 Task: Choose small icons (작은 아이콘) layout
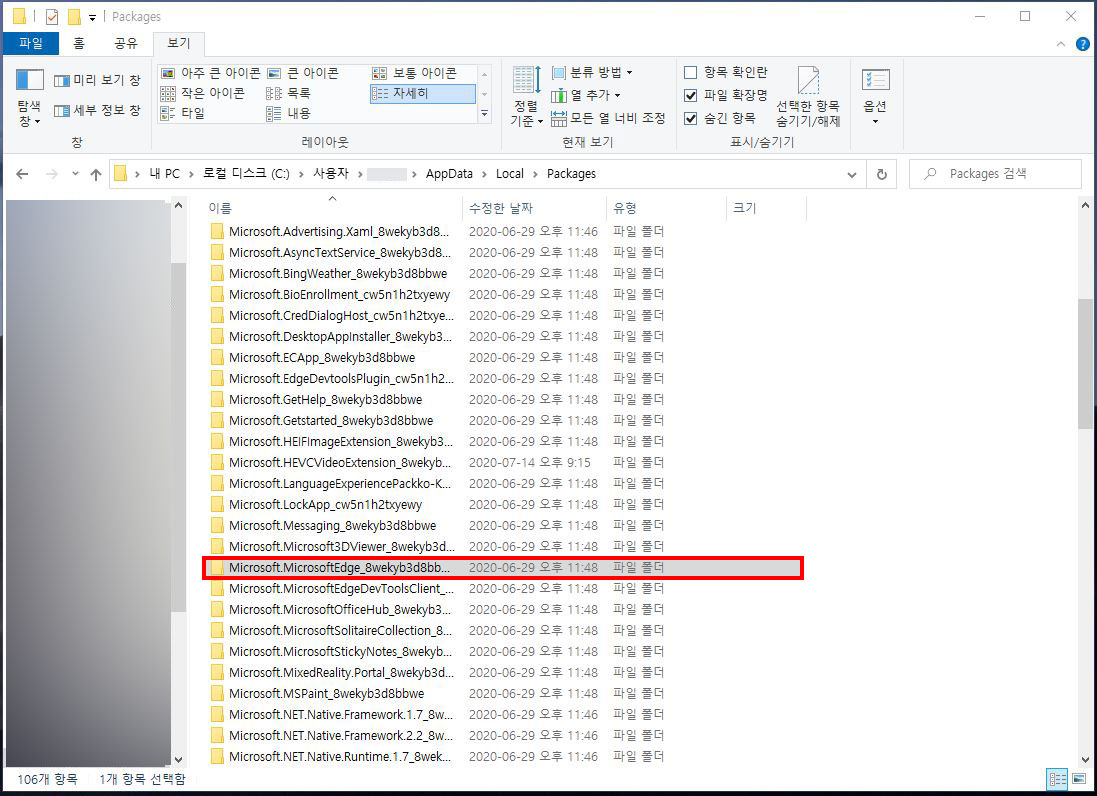click(203, 93)
